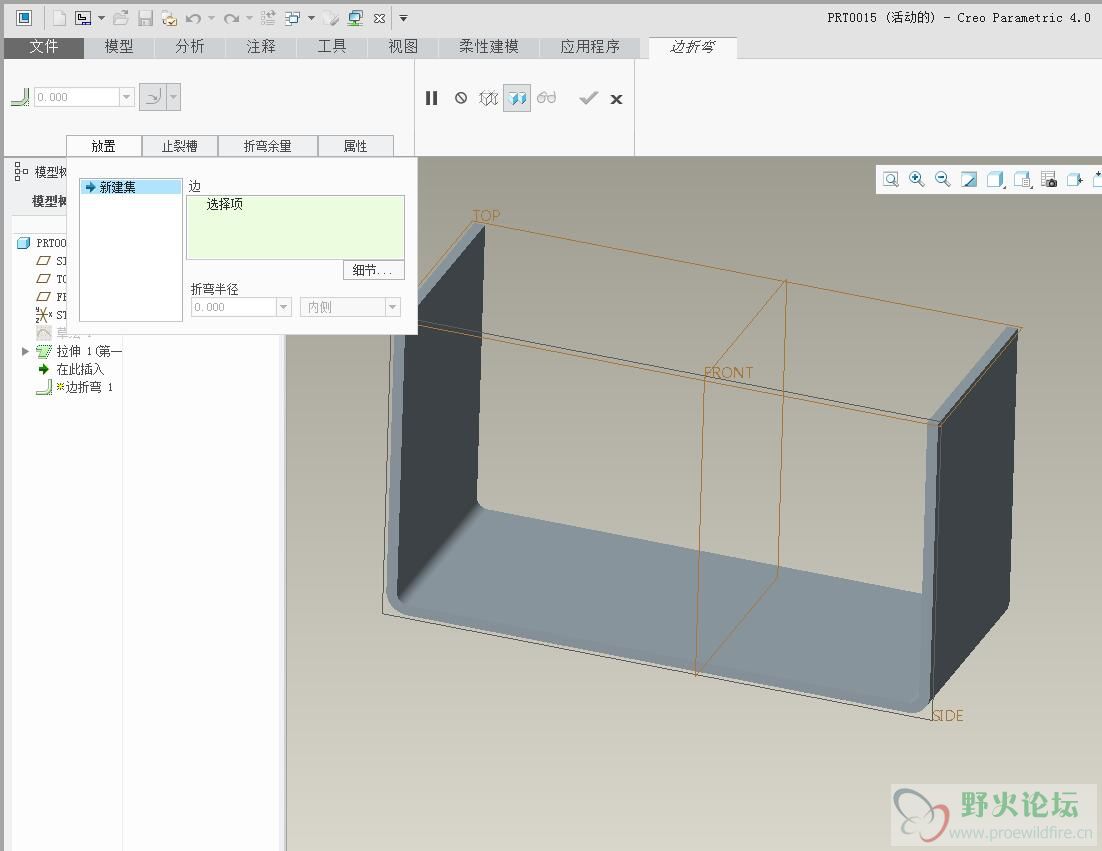Screen dimensions: 1102x851
Task: Click the Creo application window icon
Action: point(24,18)
